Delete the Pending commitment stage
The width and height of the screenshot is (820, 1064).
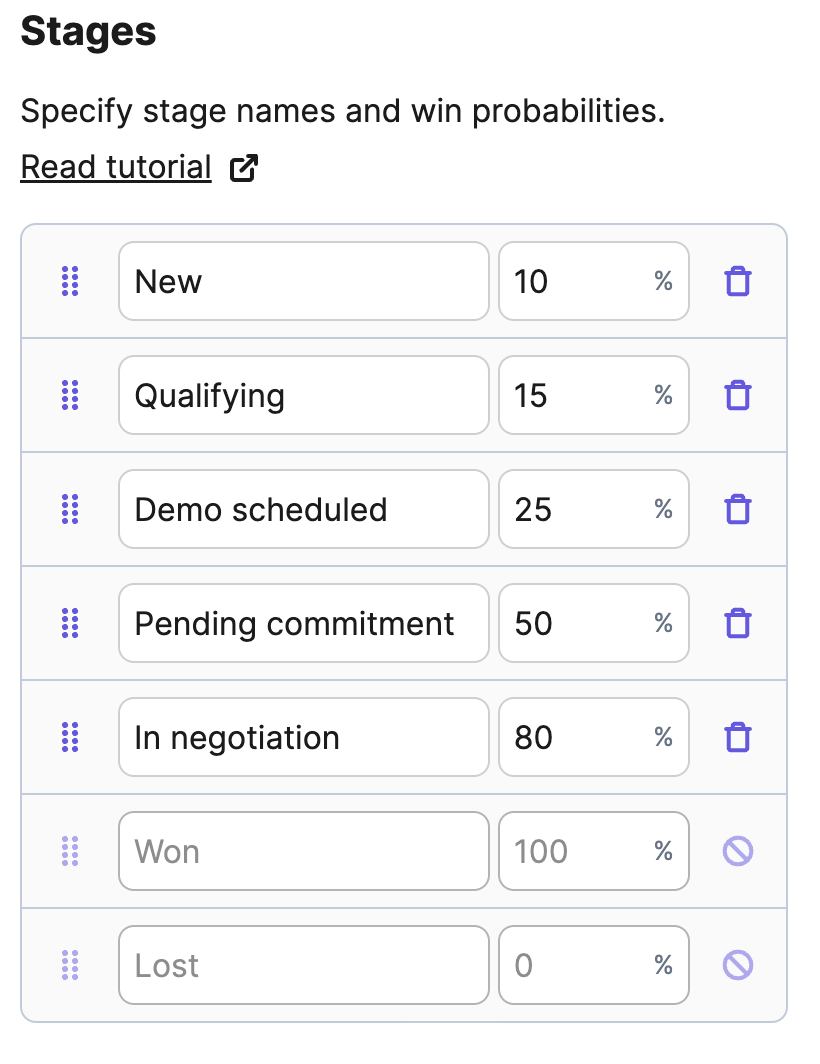point(738,624)
